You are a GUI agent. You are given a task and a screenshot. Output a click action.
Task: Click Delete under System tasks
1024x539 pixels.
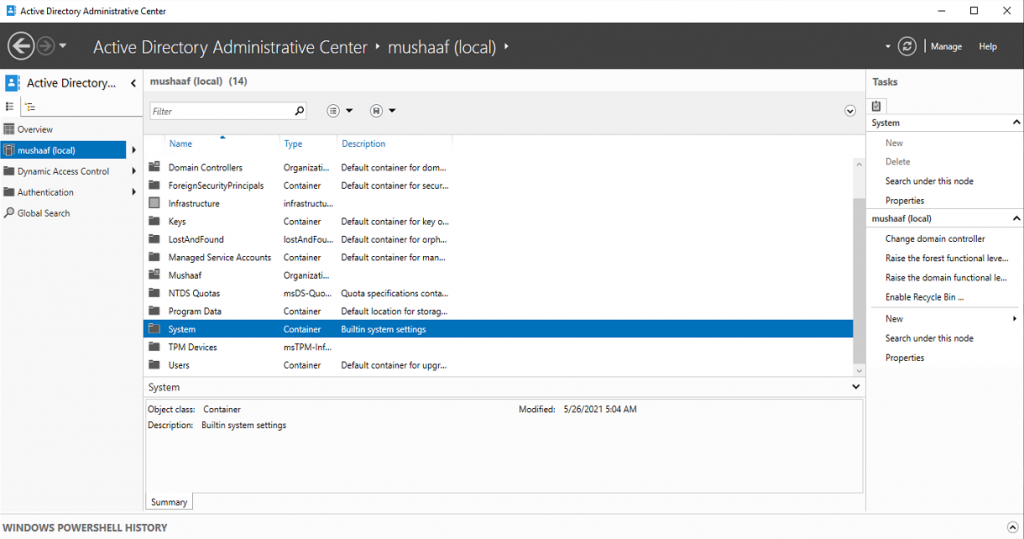897,161
